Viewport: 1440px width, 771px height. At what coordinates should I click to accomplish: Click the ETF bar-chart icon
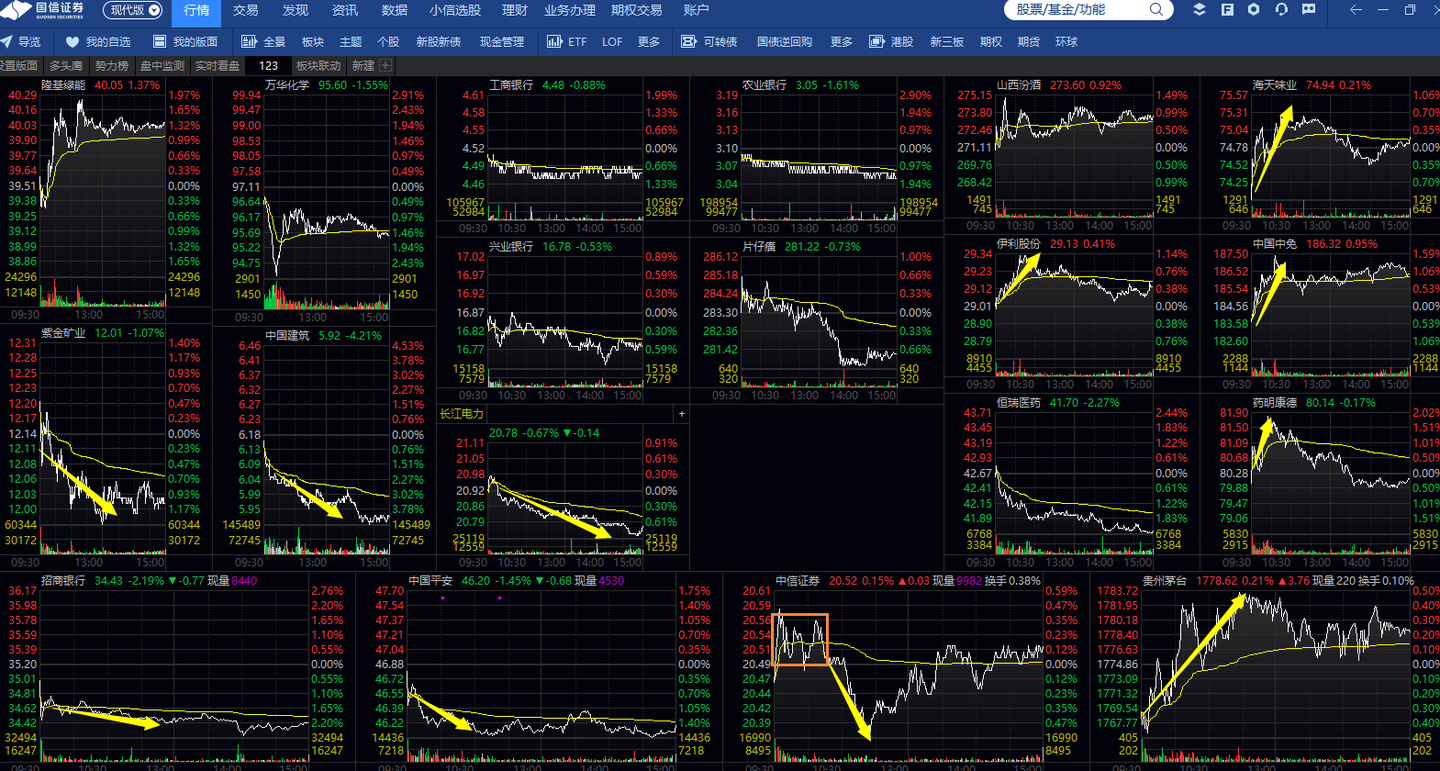554,42
